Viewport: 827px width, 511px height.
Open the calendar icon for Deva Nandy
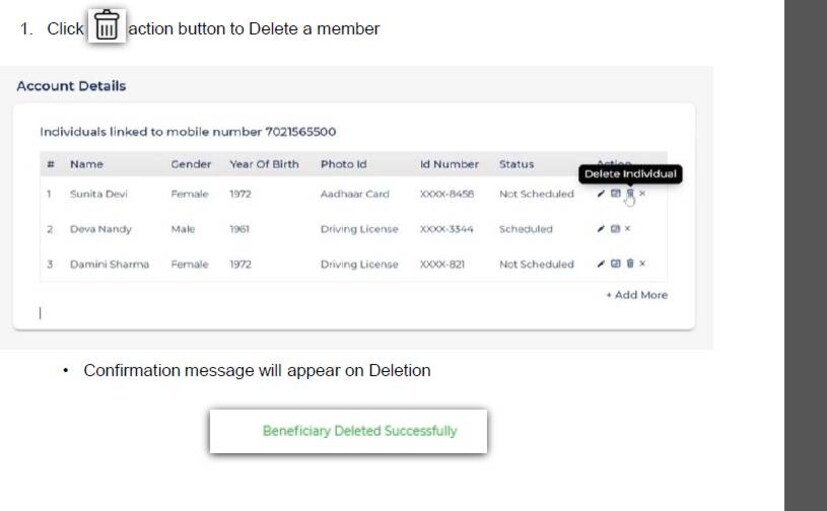615,229
